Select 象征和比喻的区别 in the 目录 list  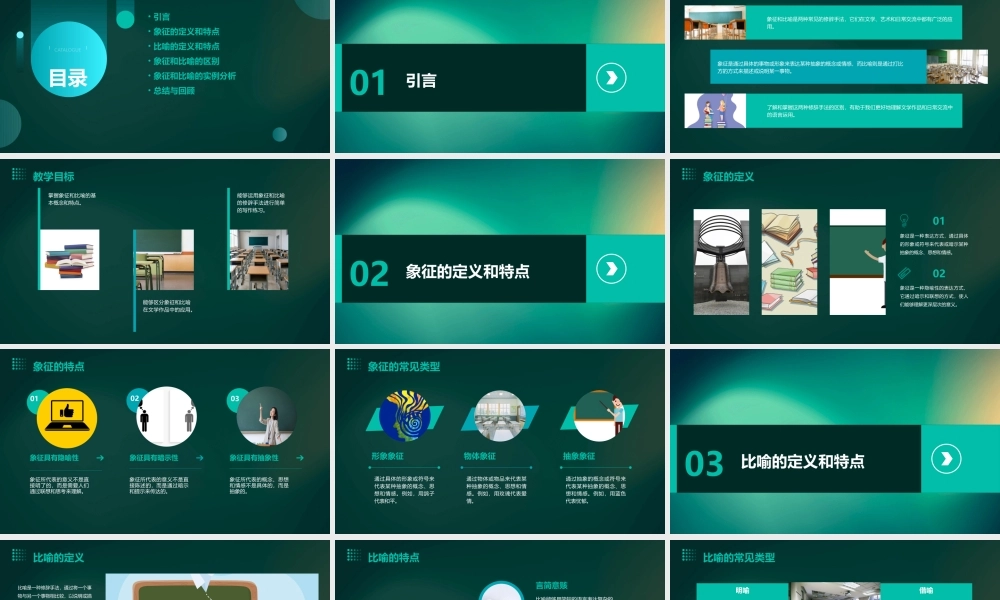pyautogui.click(x=186, y=61)
